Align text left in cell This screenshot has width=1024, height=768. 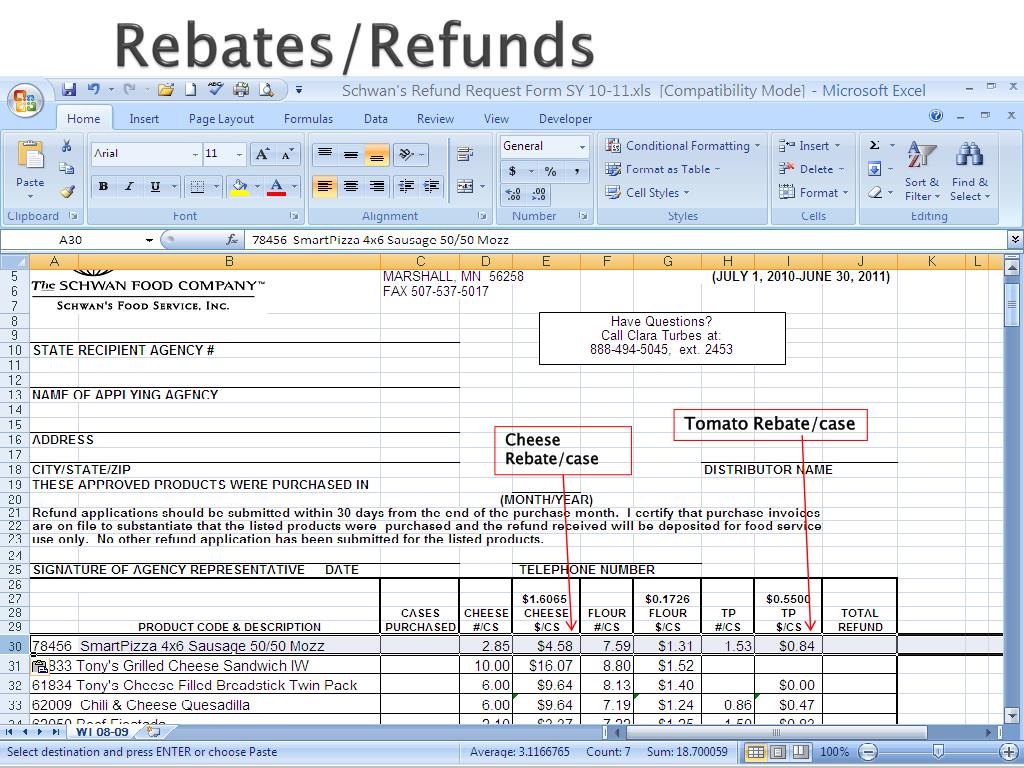point(325,187)
